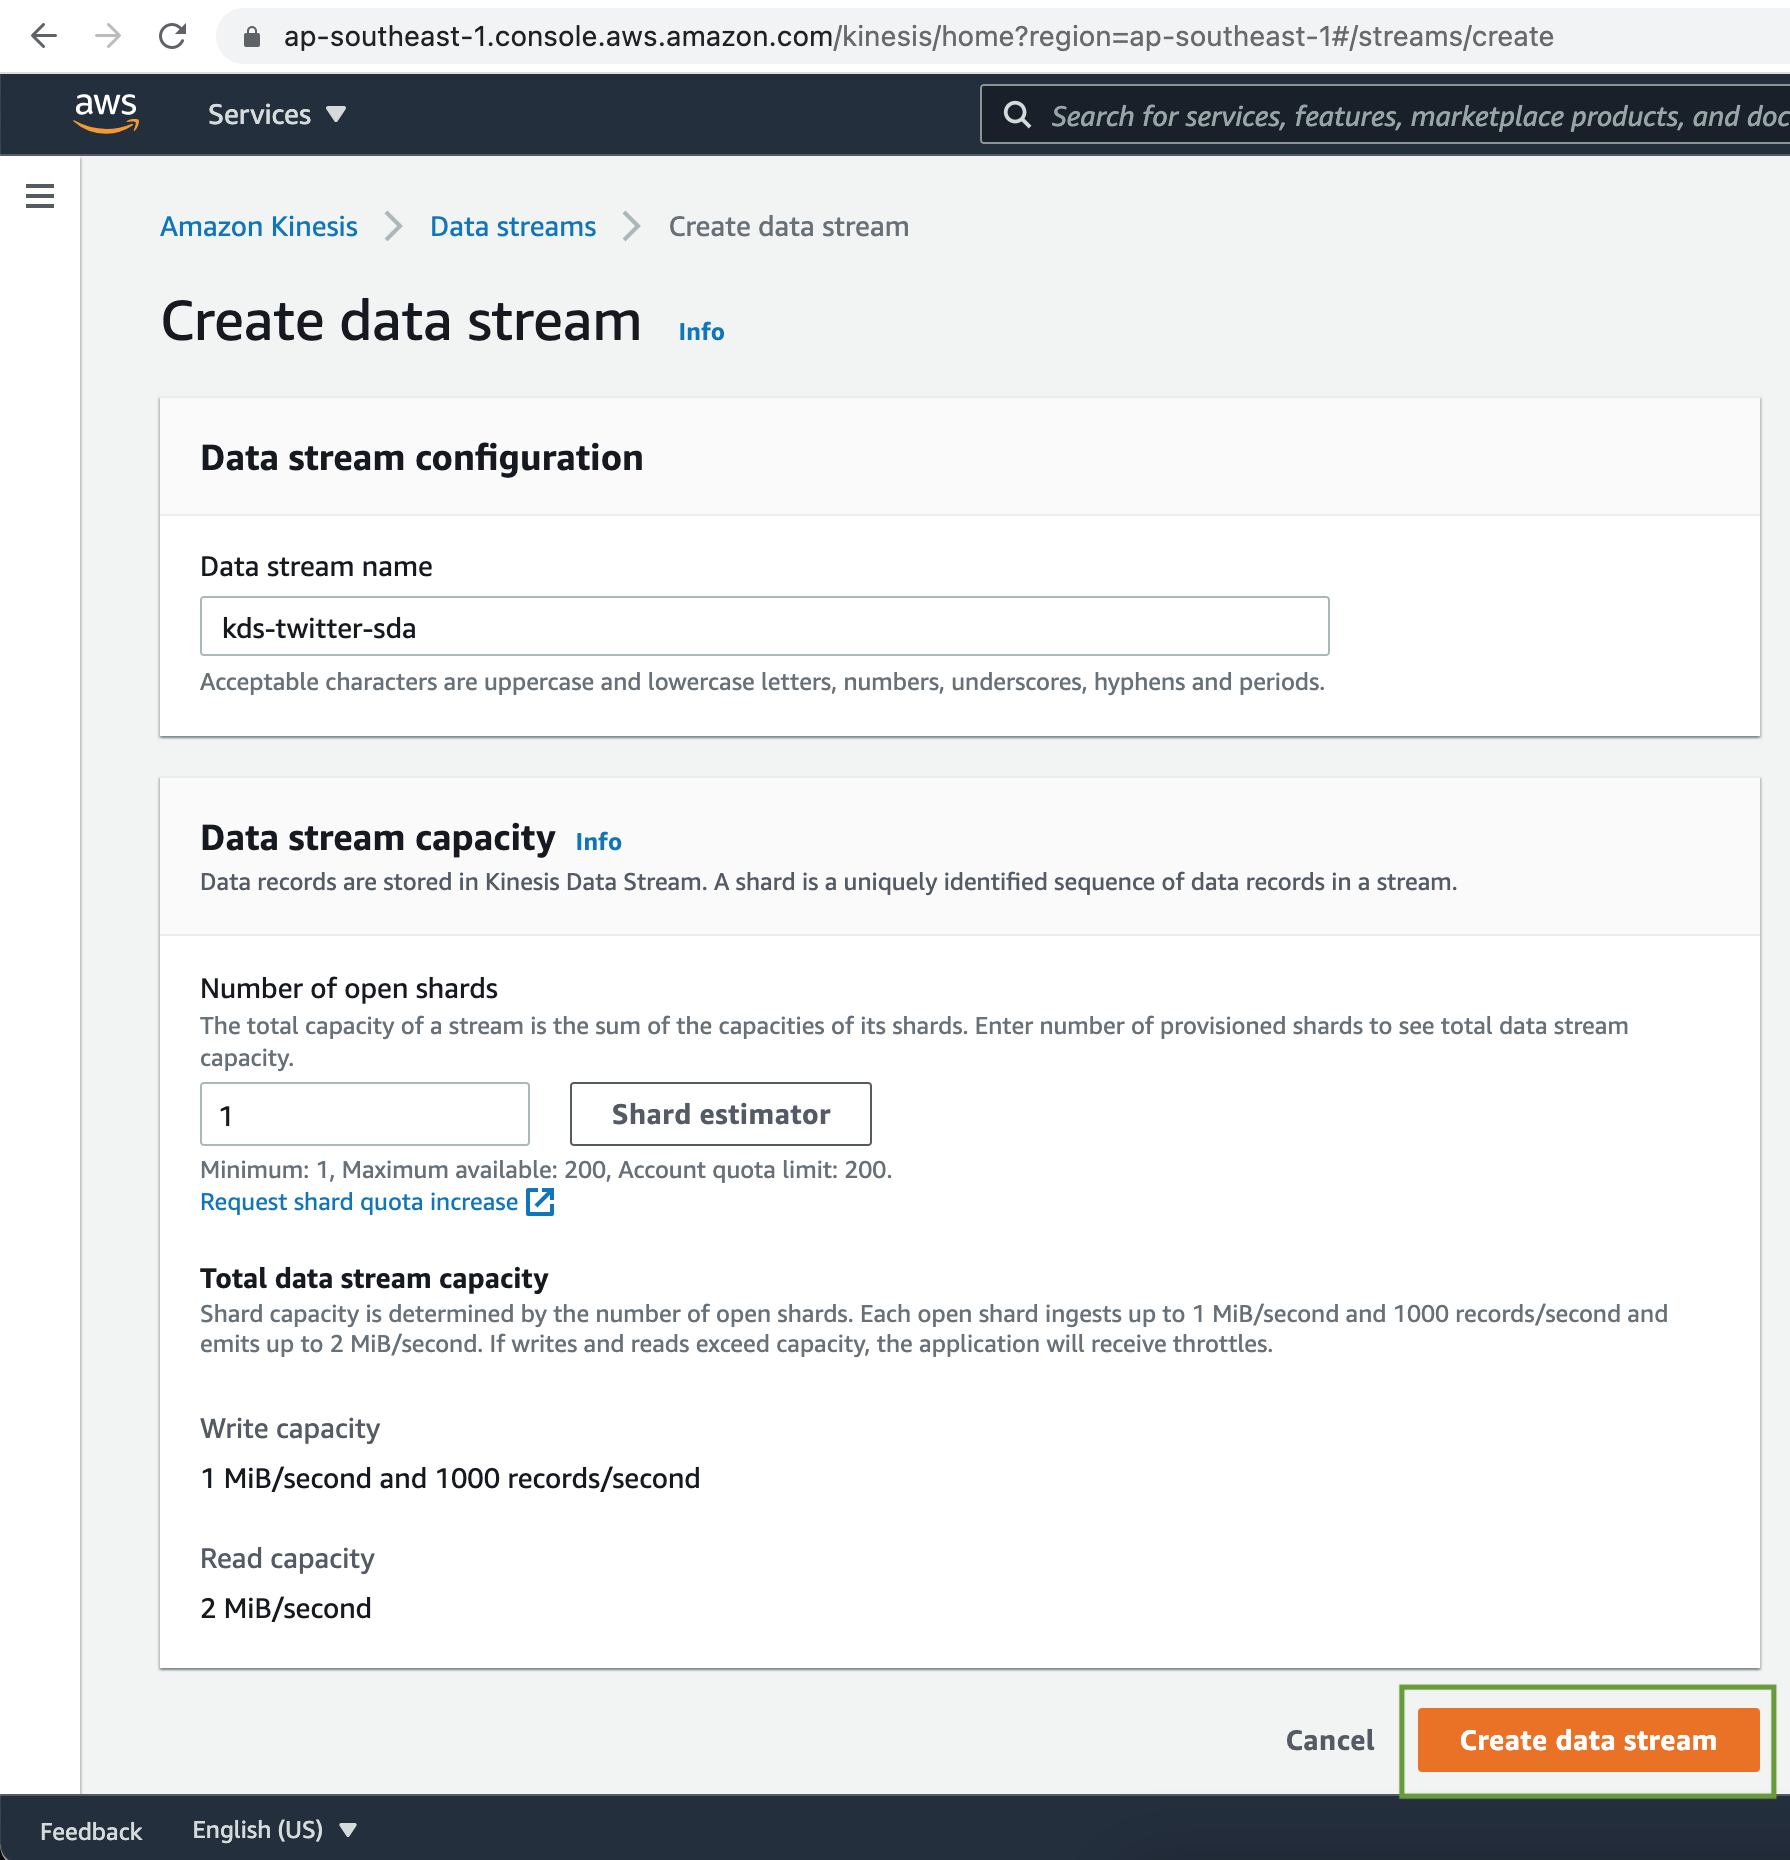Screen dimensions: 1790x1860
Task: Click the 'Total data stream capacity' heading
Action: (374, 1278)
